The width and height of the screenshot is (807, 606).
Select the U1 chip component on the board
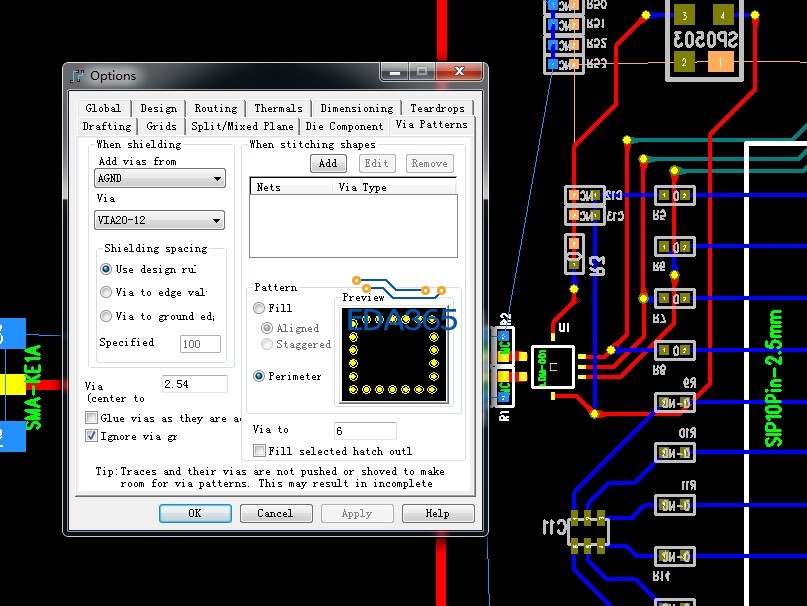click(x=552, y=367)
